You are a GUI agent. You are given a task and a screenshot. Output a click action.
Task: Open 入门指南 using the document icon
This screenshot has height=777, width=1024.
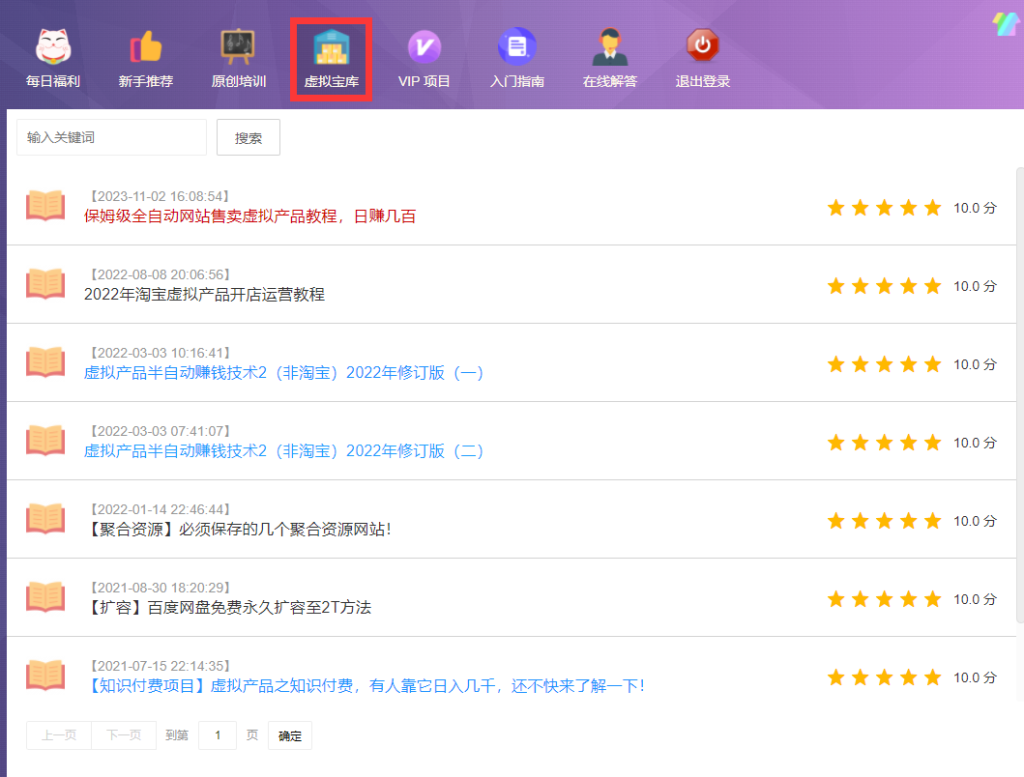[x=516, y=45]
